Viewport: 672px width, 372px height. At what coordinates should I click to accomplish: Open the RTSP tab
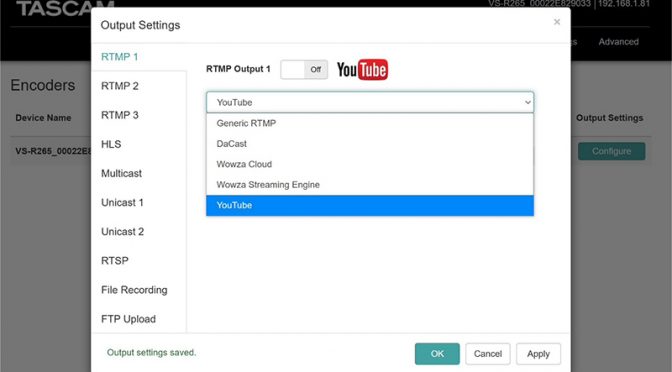114,261
